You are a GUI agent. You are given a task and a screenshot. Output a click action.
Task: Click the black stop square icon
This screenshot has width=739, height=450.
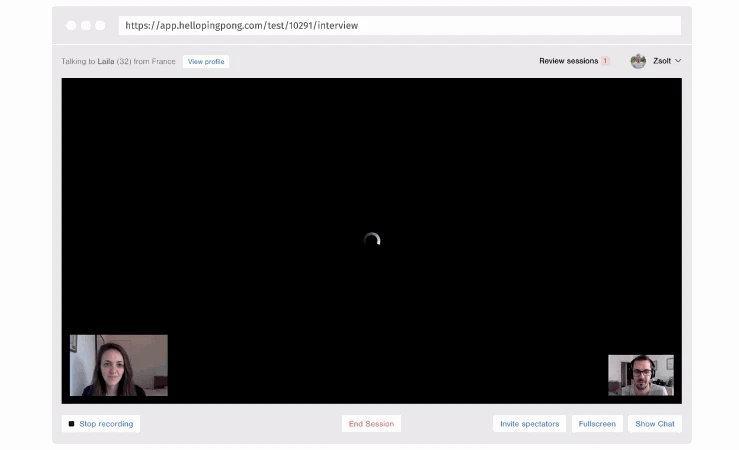coord(72,424)
